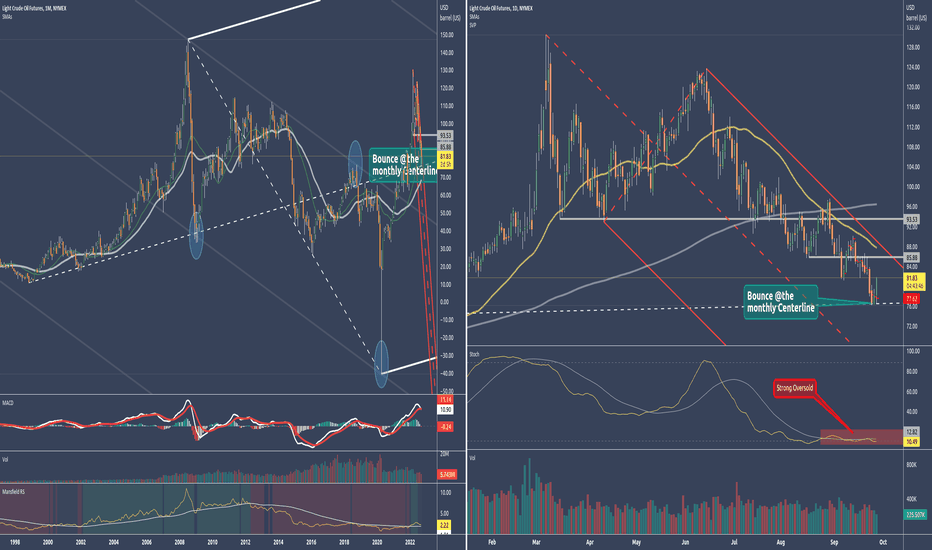Click the 93.53 price label on daily chart
The width and height of the screenshot is (932, 550).
[911, 219]
